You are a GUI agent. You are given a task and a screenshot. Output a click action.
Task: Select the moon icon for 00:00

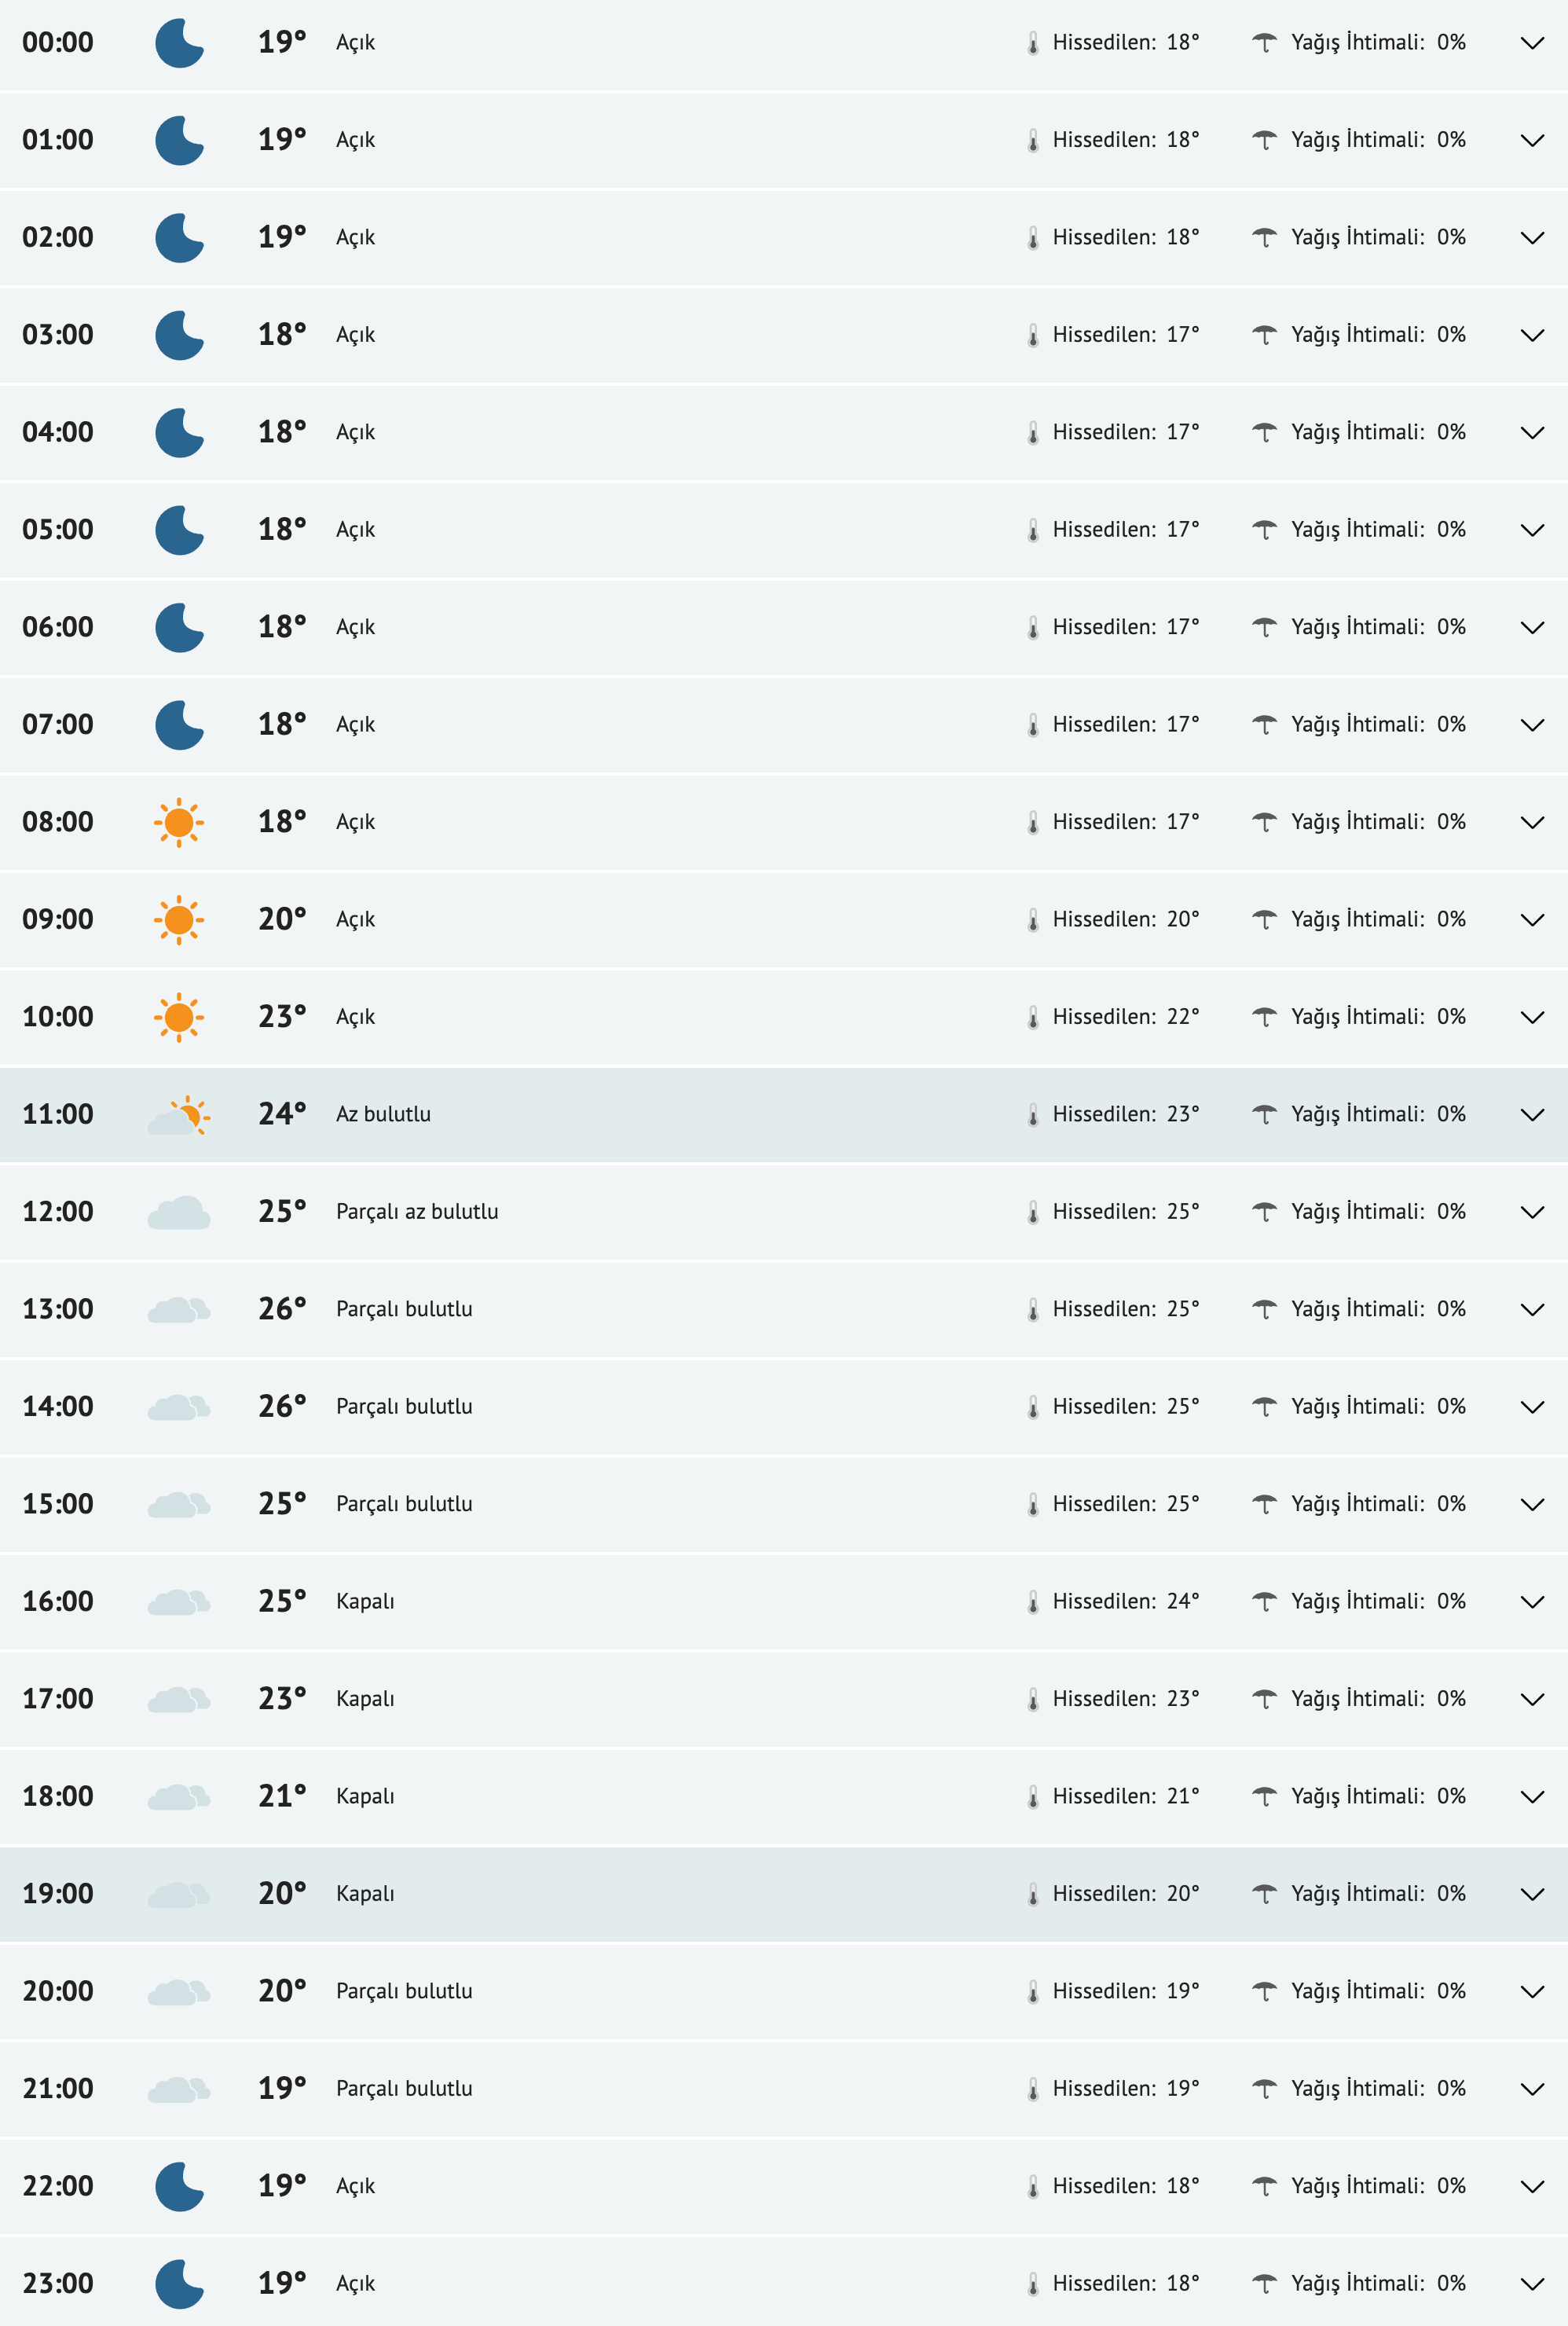[x=180, y=43]
